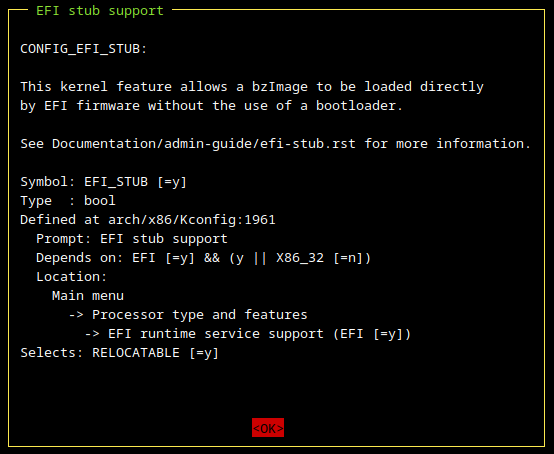This screenshot has width=554, height=454.
Task: Click the Depends on: EFI [=y] entry
Action: point(115,258)
